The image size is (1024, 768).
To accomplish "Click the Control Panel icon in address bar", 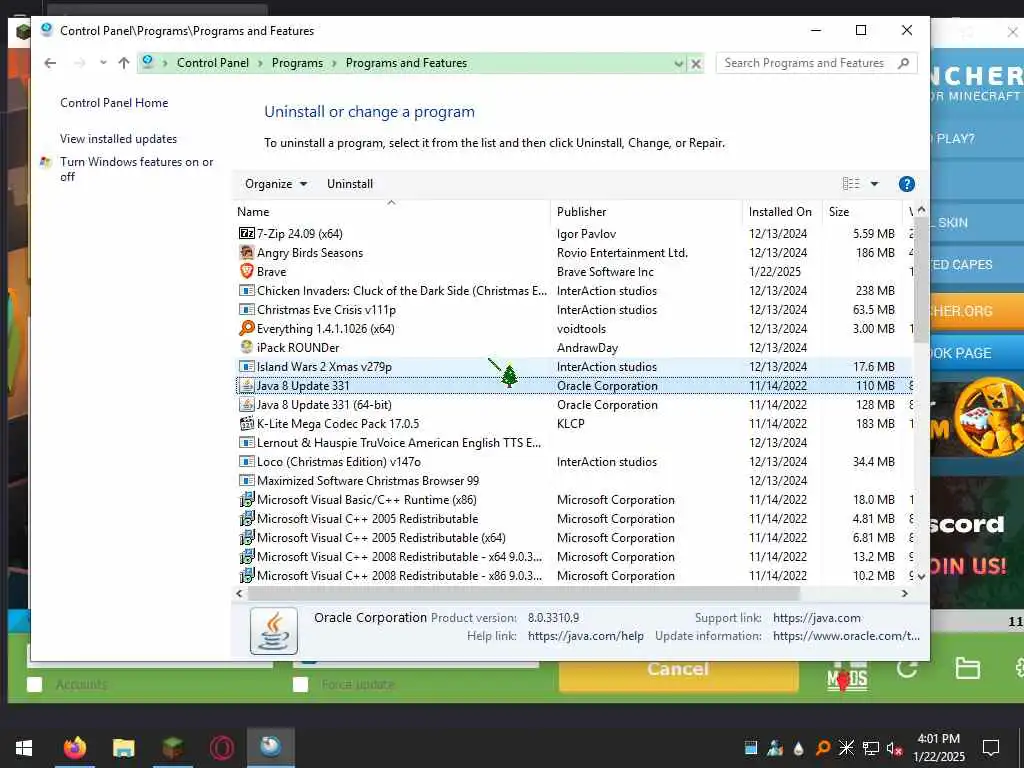I will pyautogui.click(x=148, y=62).
